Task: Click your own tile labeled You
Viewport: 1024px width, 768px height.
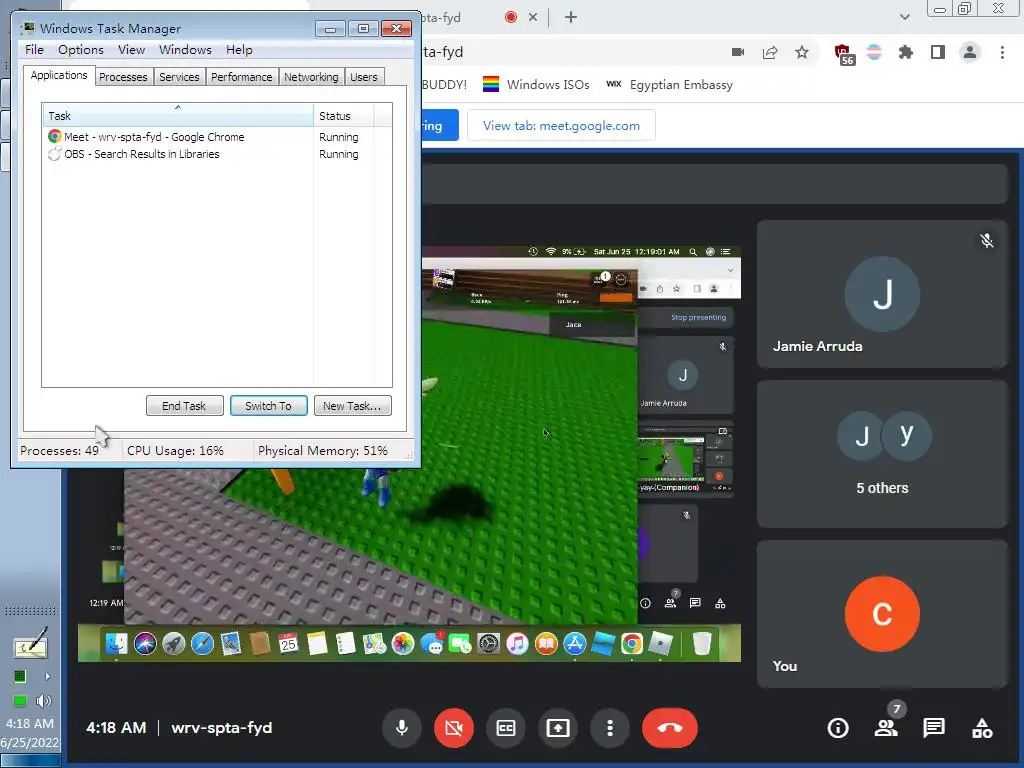Action: point(882,614)
